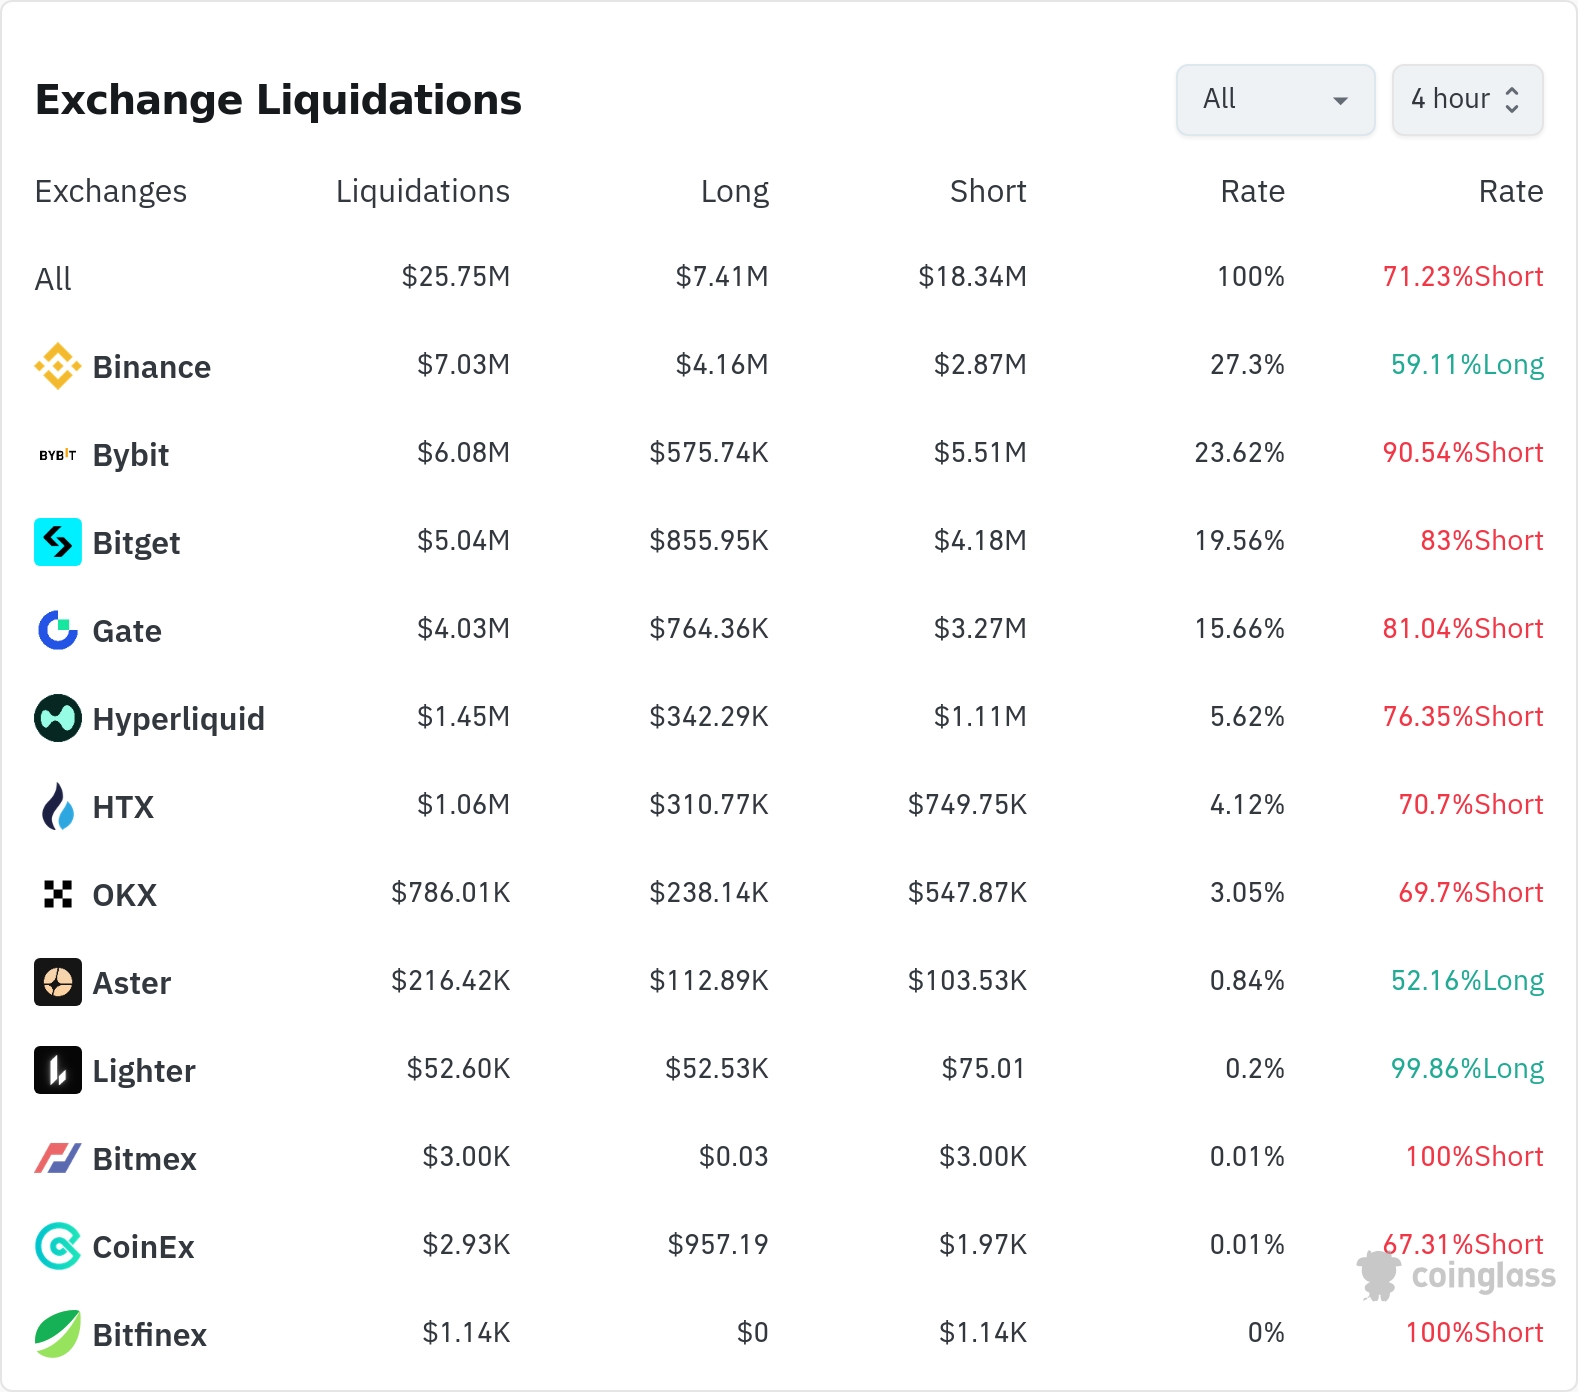This screenshot has height=1392, width=1578.
Task: Click the Lighter logo icon
Action: 58,1070
